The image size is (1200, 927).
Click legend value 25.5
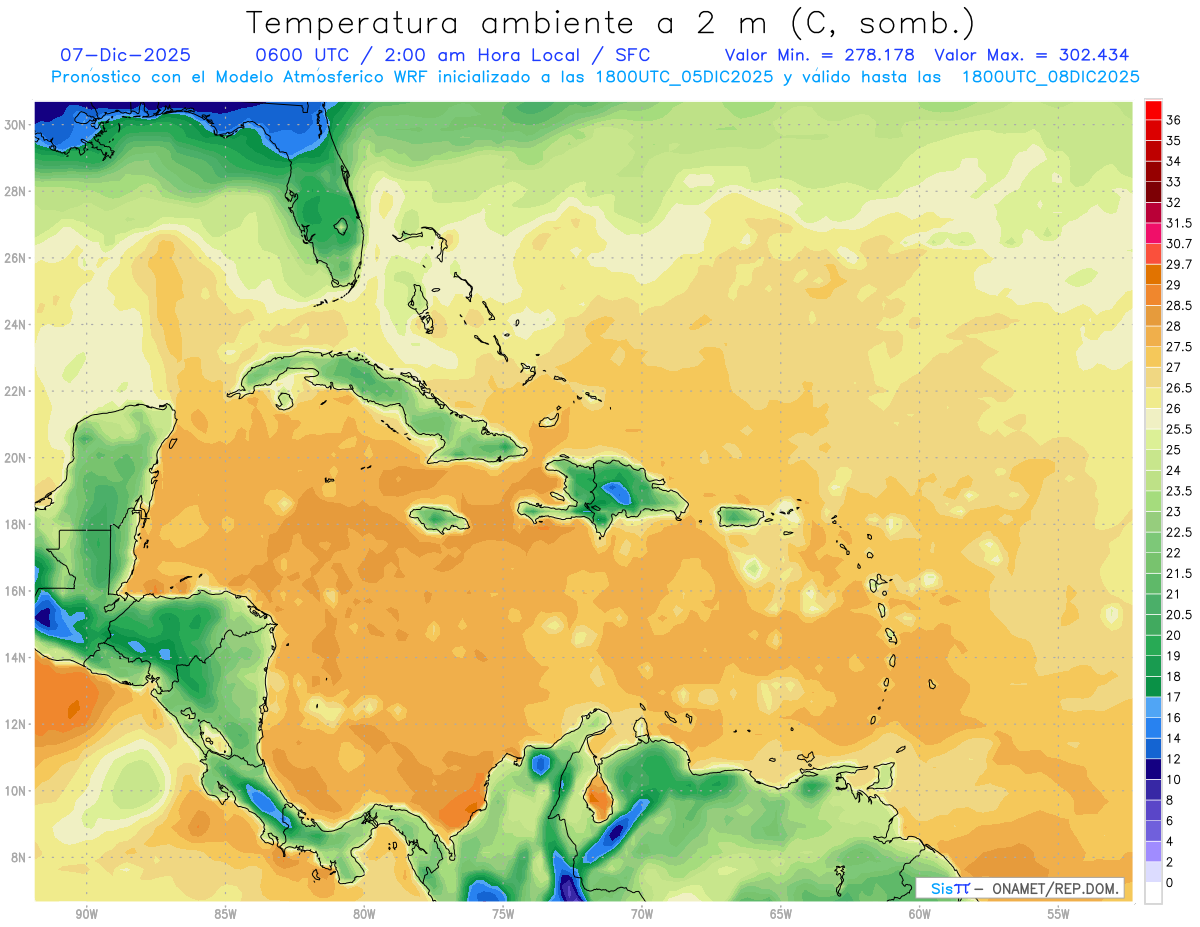point(1179,429)
